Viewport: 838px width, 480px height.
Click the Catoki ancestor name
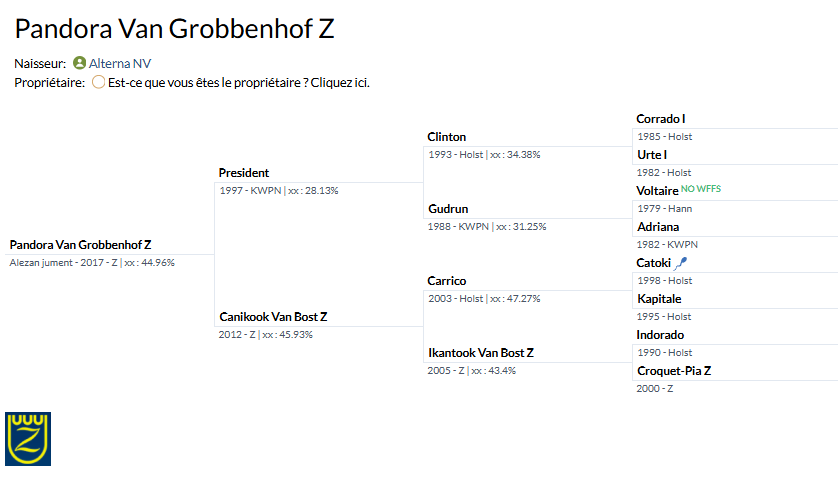click(x=654, y=263)
